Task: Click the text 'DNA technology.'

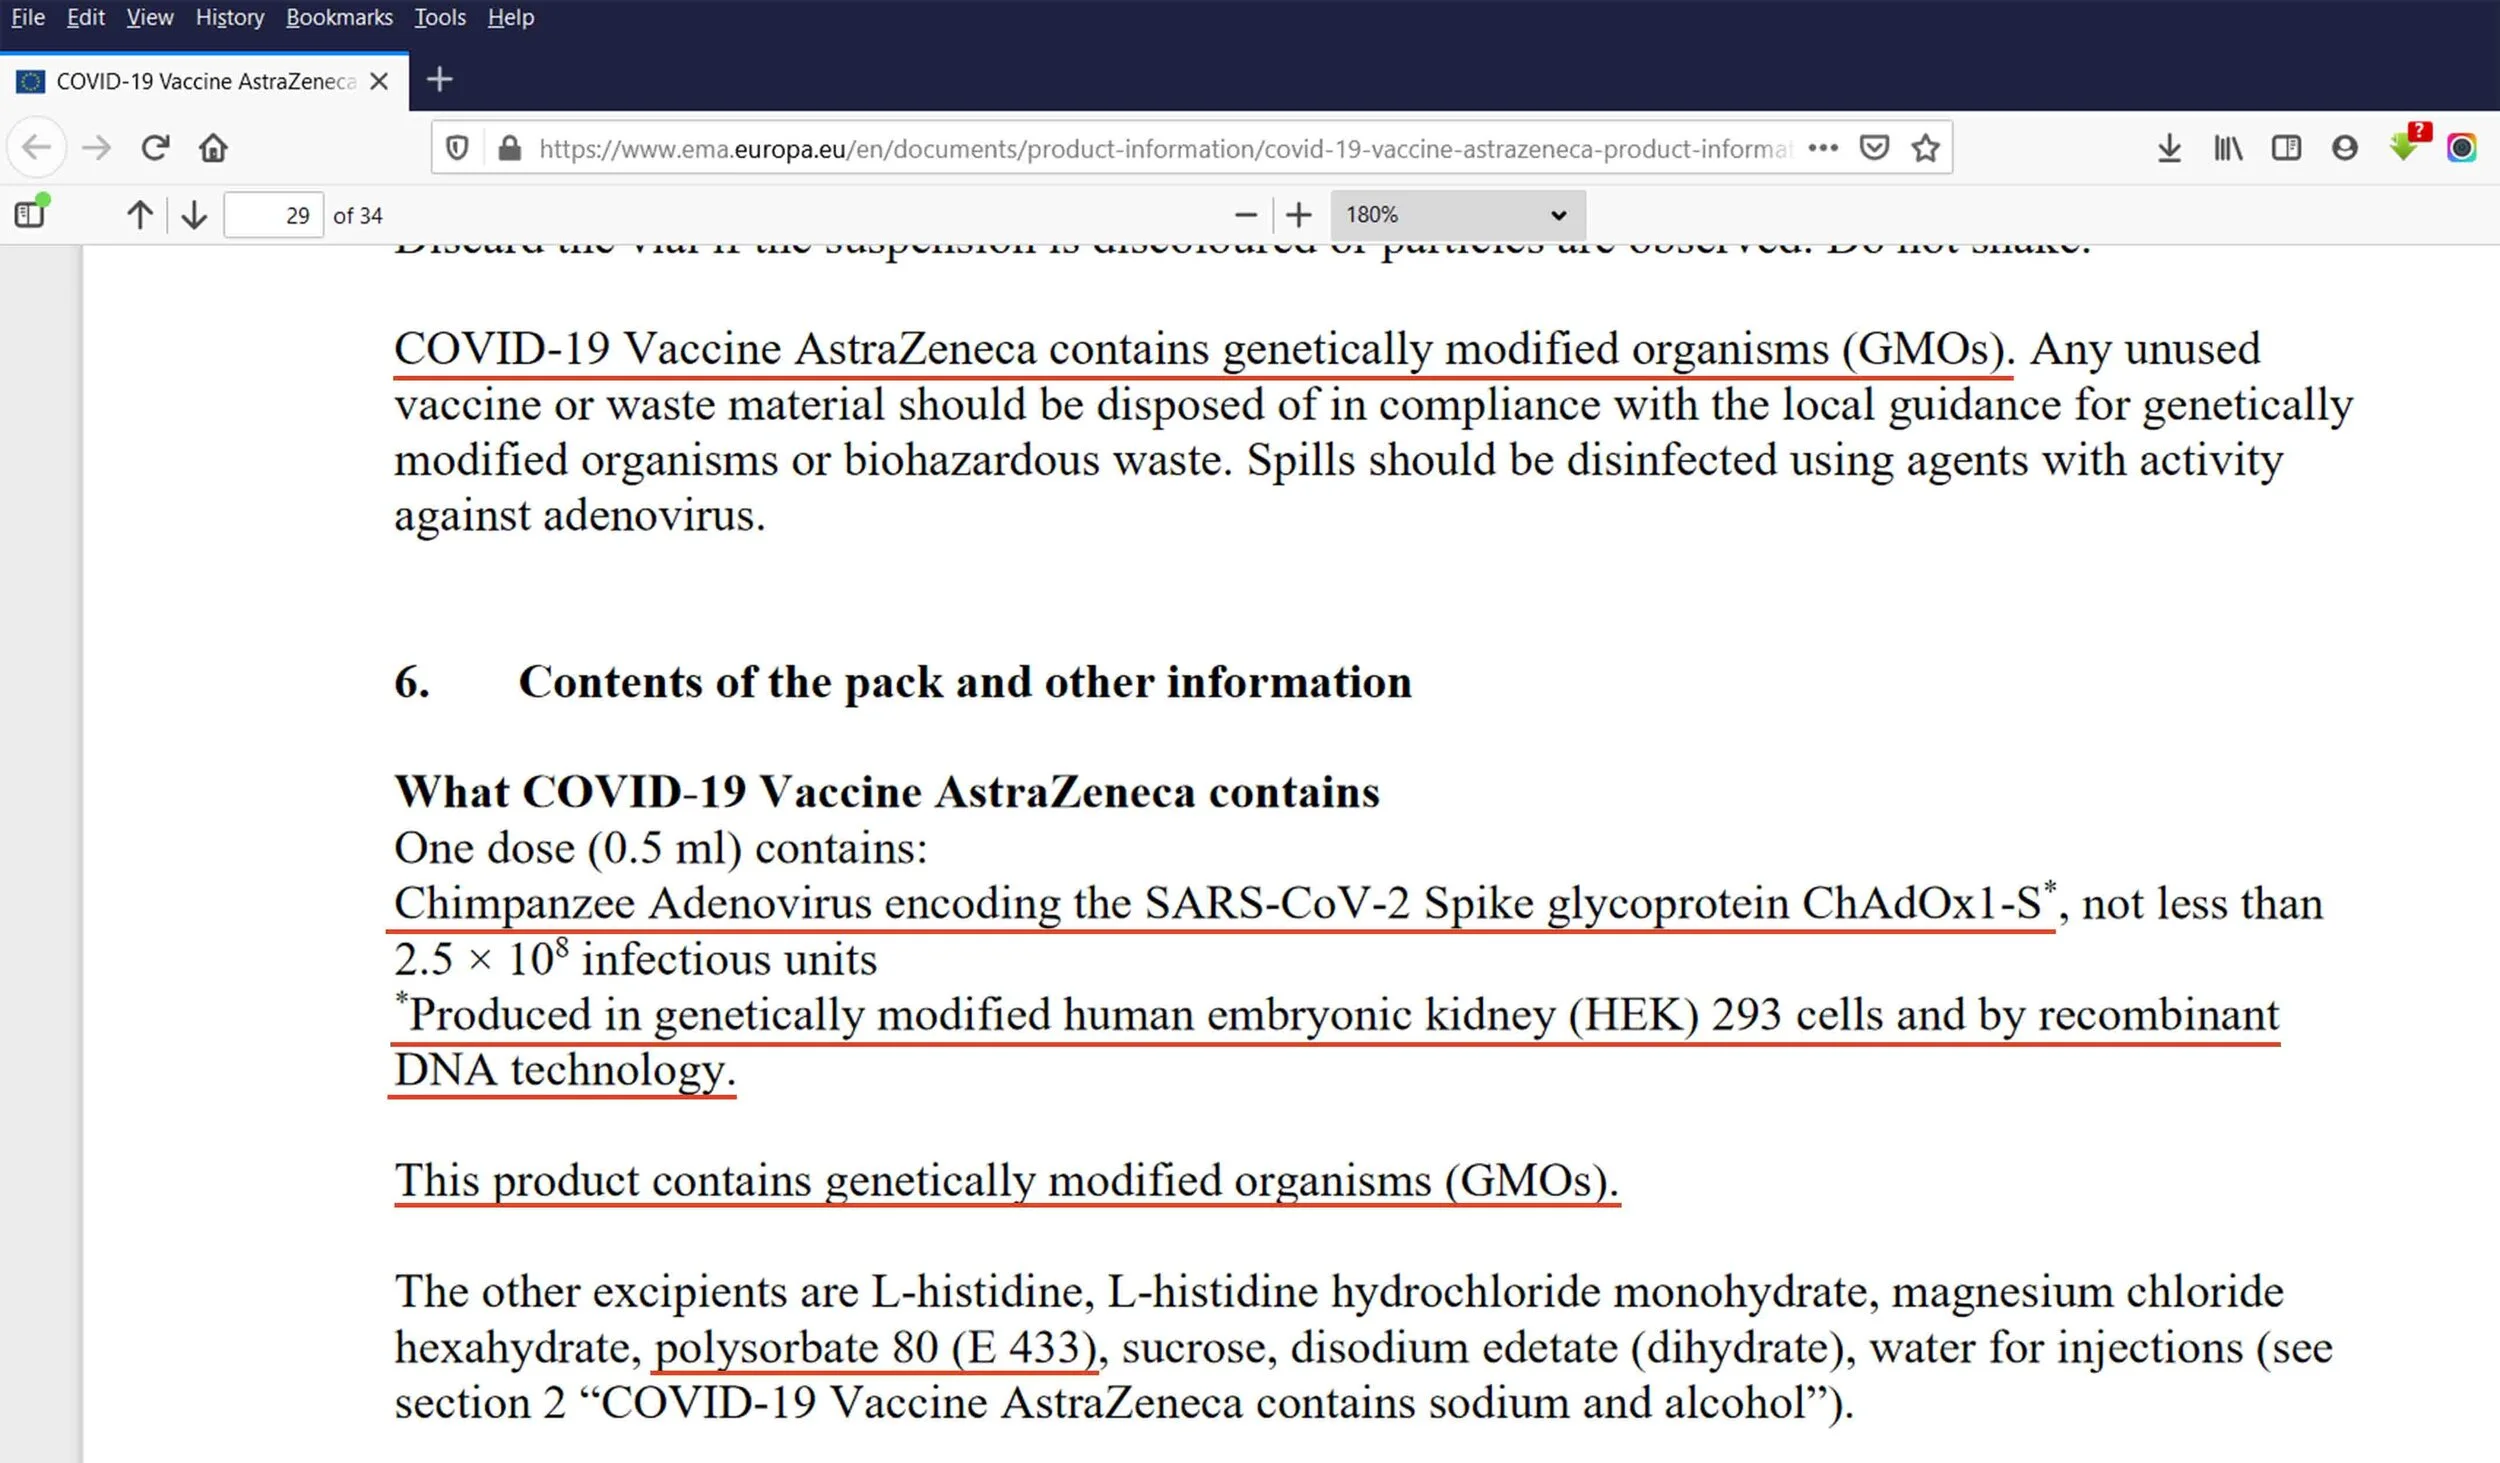Action: (565, 1070)
